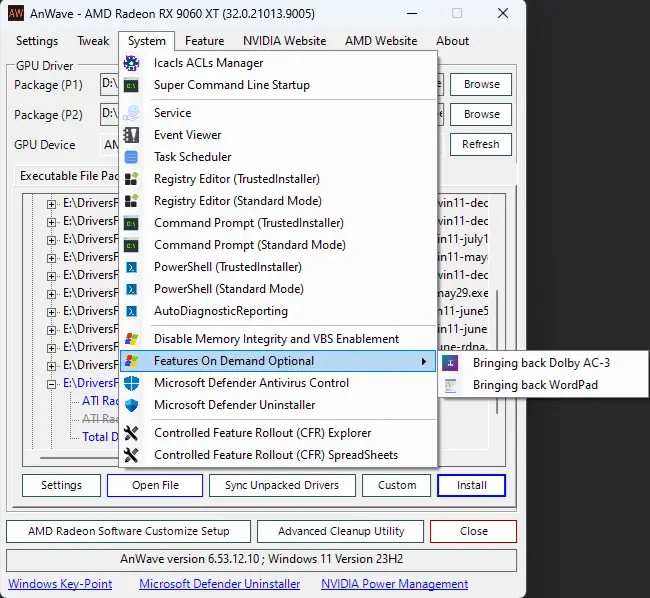This screenshot has height=598, width=650.
Task: Choose Bringing back Dolby AC-3
Action: click(543, 363)
